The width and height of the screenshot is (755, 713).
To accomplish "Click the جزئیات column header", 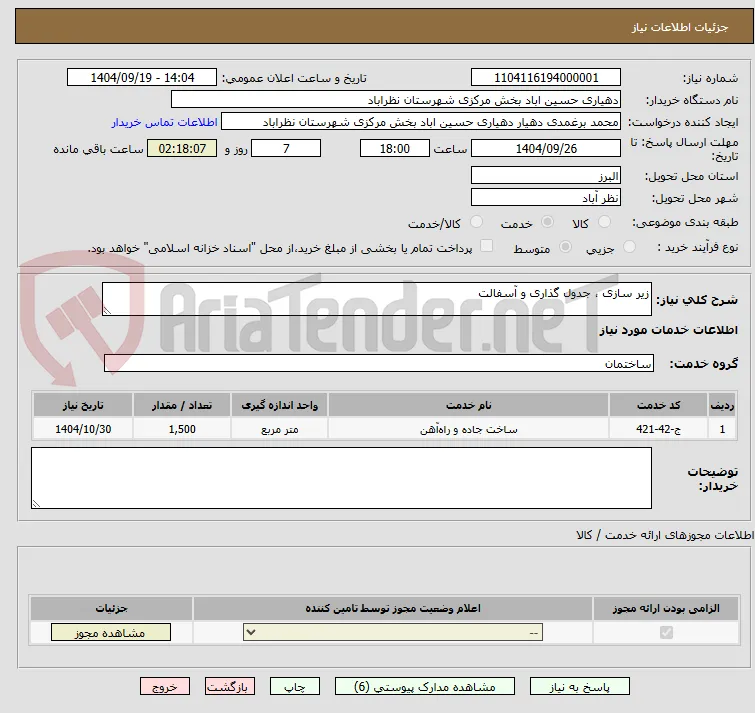I will click(x=111, y=609).
